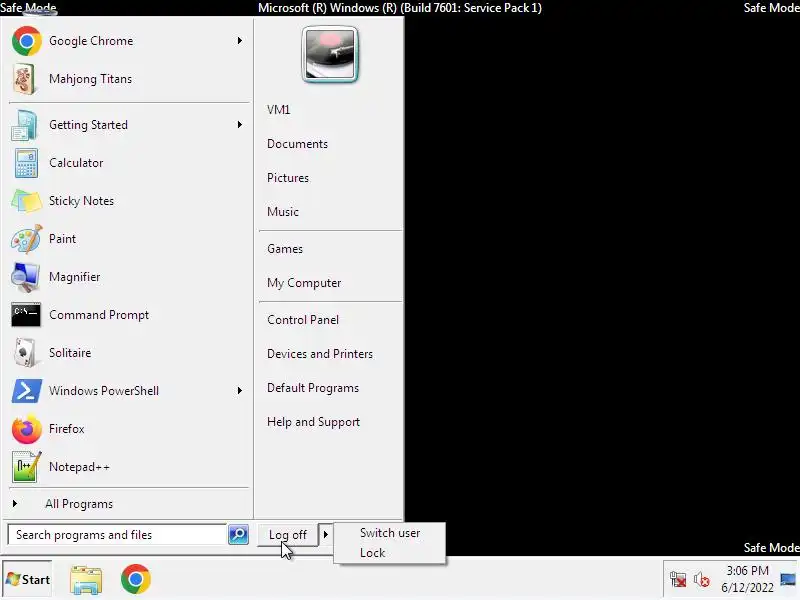Open Documents from the Start menu

click(297, 144)
